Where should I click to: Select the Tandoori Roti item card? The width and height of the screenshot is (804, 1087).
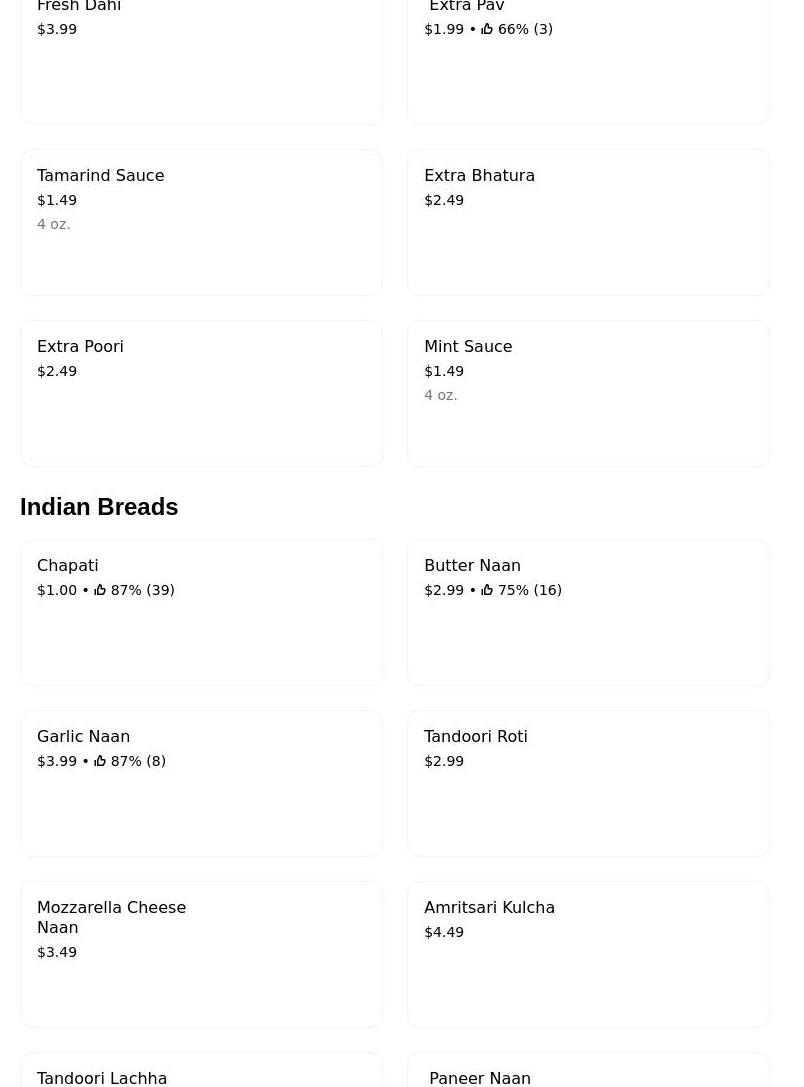click(x=588, y=783)
